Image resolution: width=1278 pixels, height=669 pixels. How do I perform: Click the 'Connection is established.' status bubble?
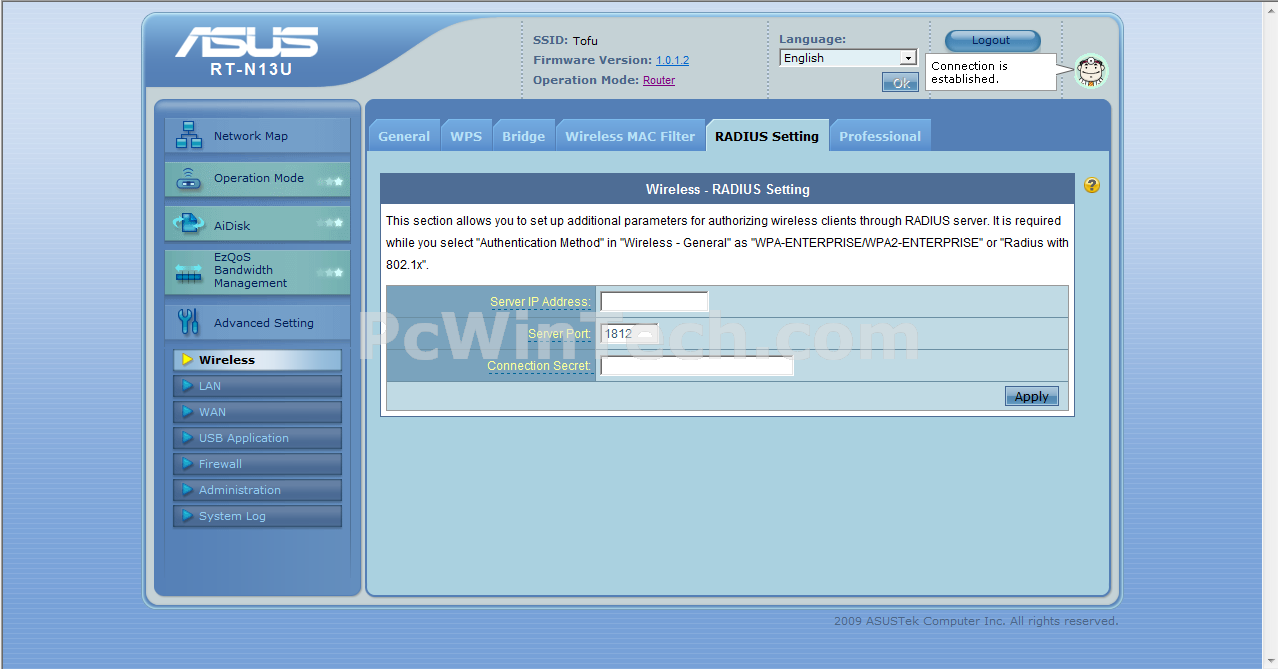991,72
